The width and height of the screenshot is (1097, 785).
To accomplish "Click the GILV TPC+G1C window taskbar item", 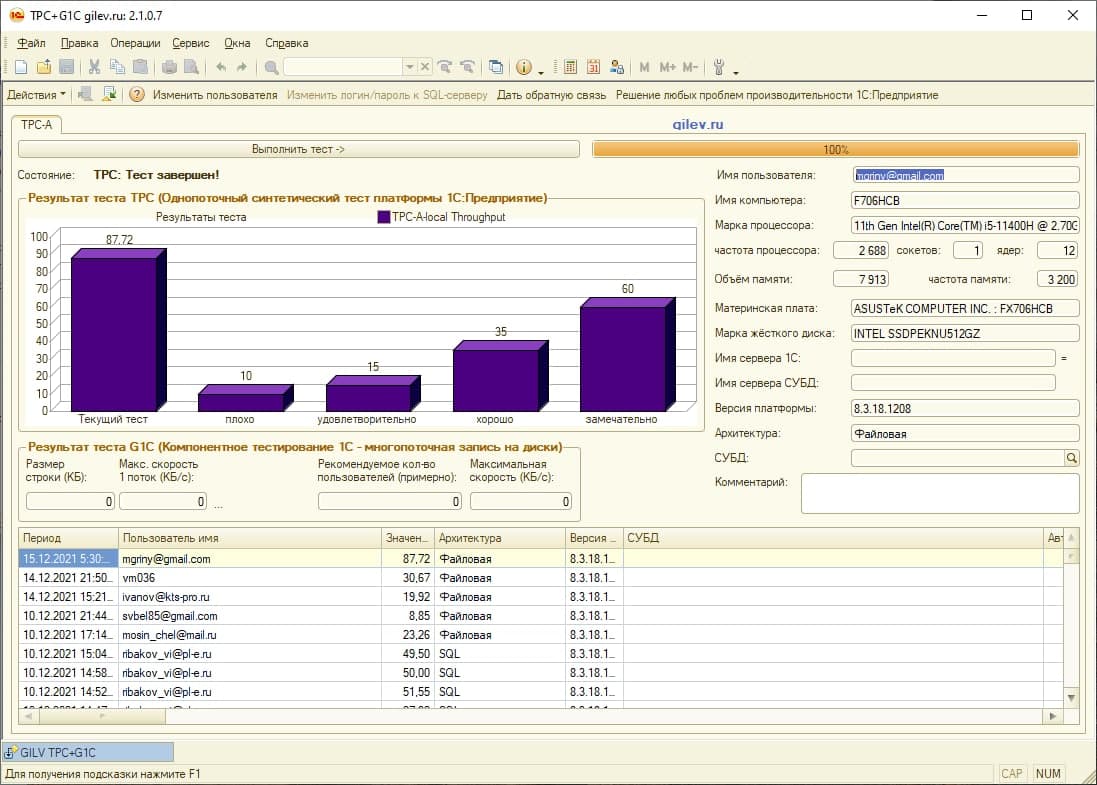I will tap(88, 752).
